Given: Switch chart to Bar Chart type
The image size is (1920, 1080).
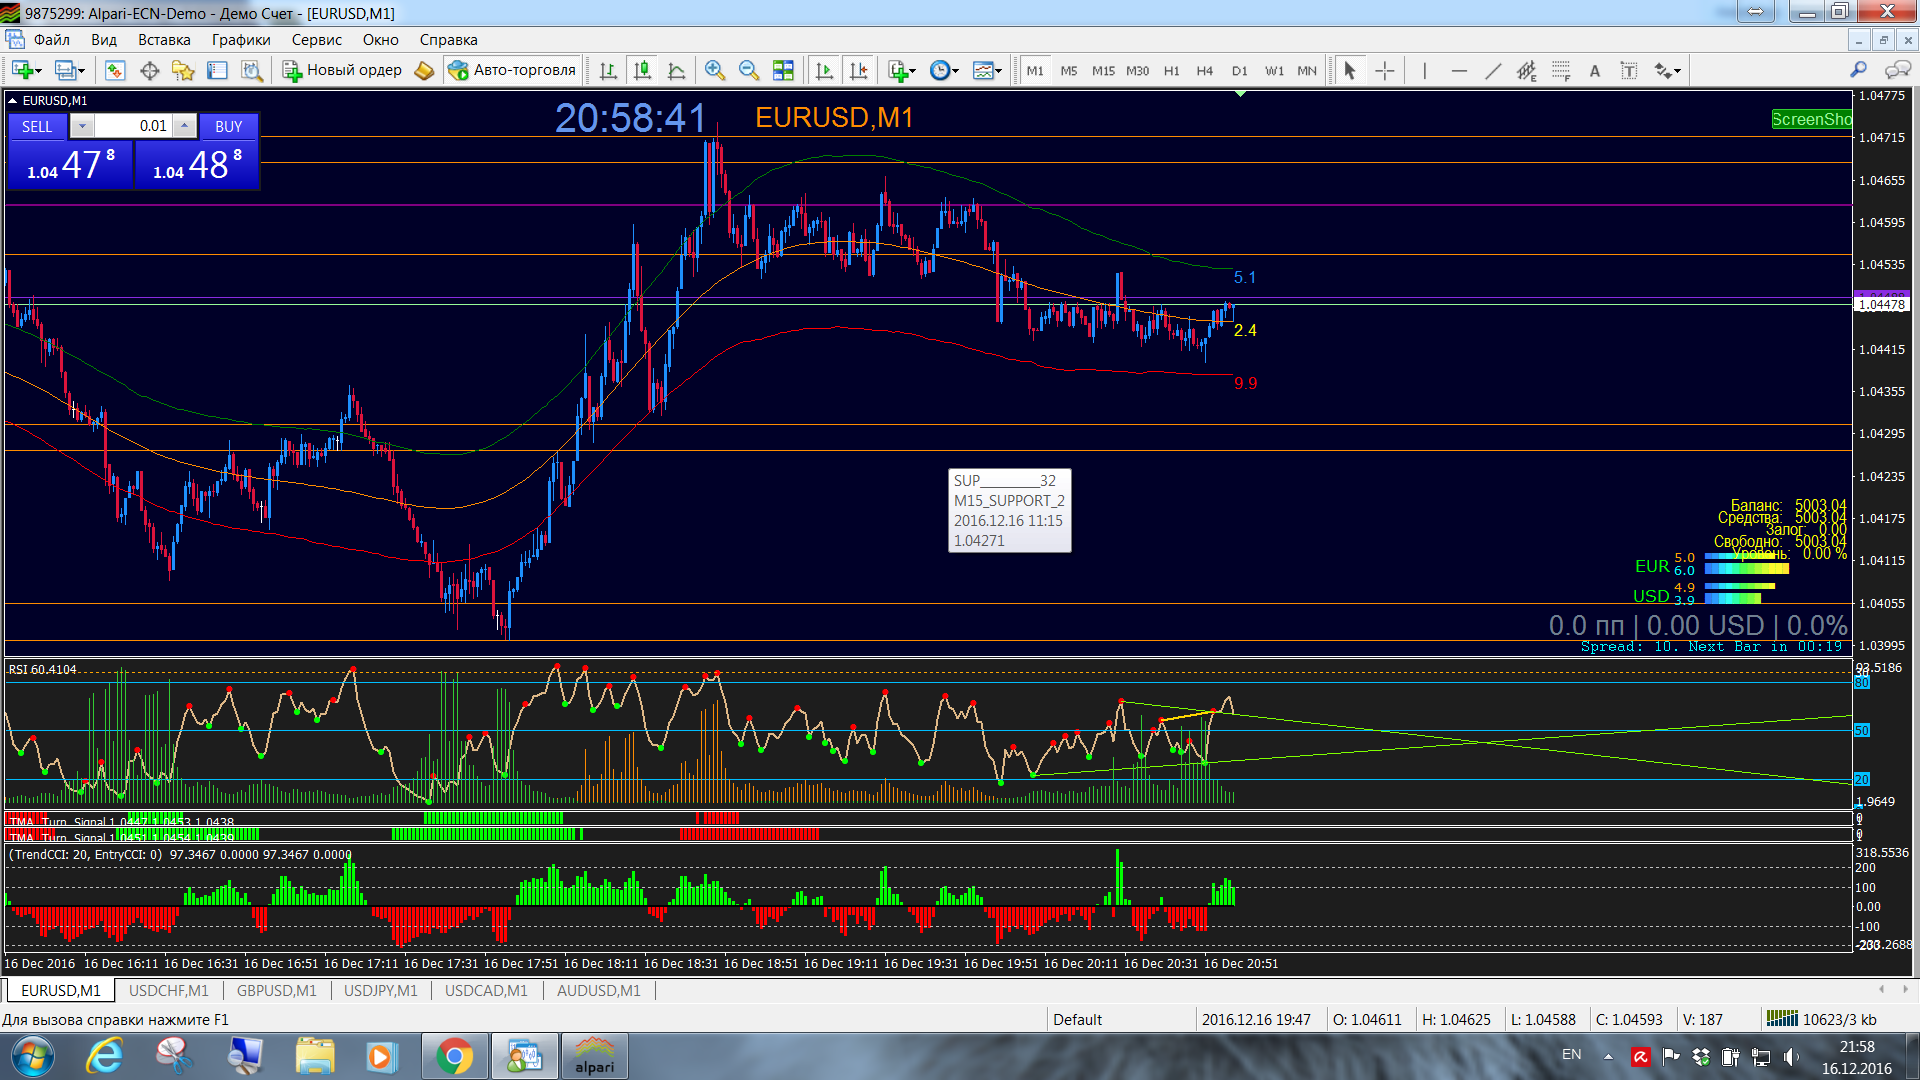Looking at the screenshot, I should coord(608,70).
